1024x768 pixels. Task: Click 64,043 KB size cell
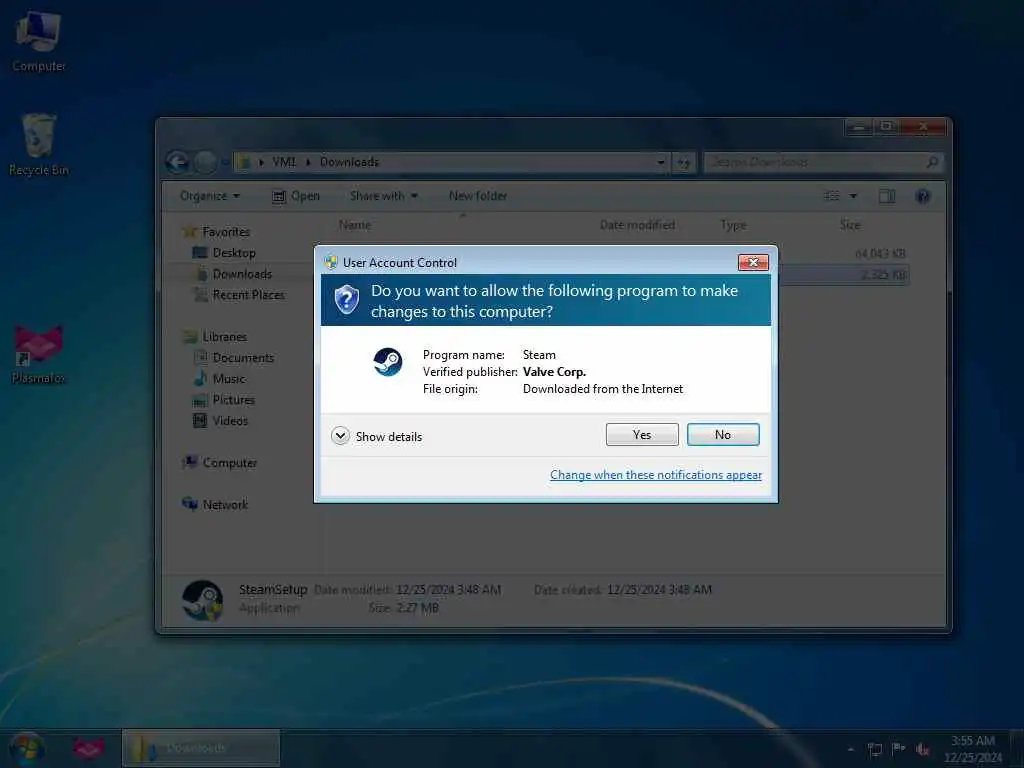(880, 253)
